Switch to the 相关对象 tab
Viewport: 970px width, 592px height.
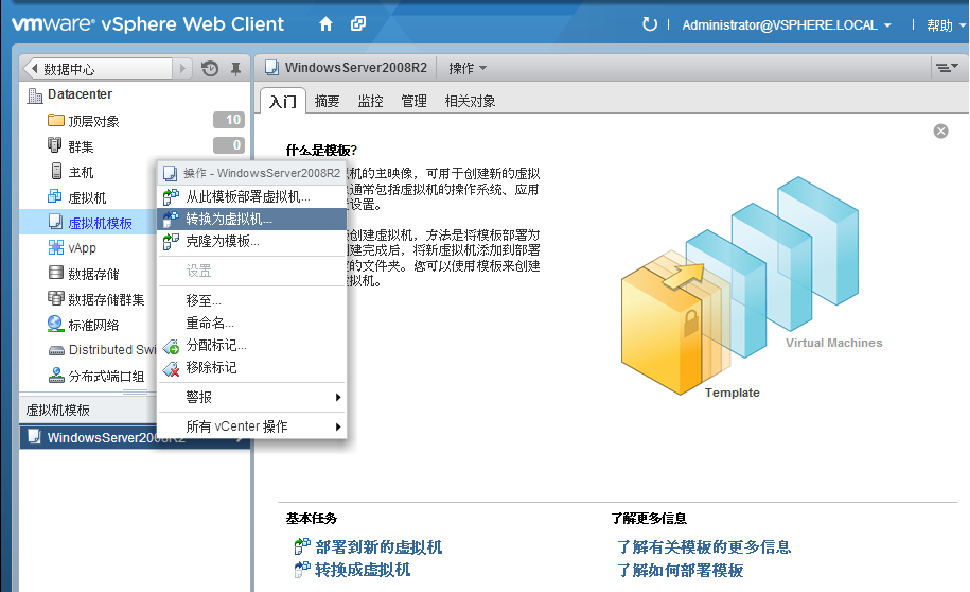point(470,101)
